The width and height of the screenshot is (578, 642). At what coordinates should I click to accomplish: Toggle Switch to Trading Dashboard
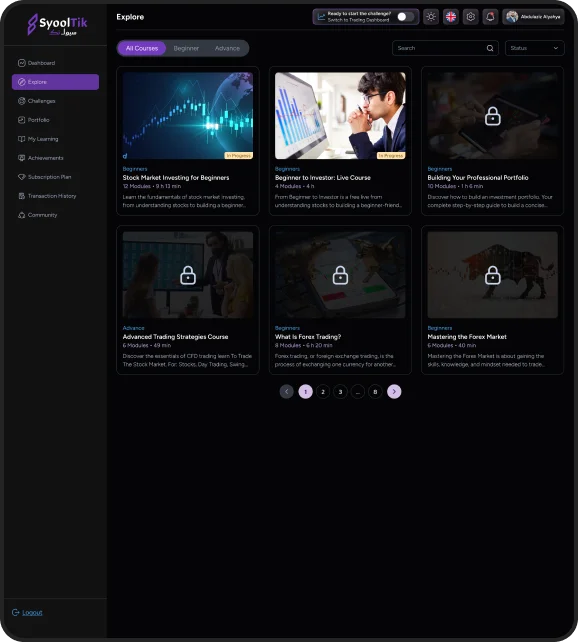coord(406,17)
